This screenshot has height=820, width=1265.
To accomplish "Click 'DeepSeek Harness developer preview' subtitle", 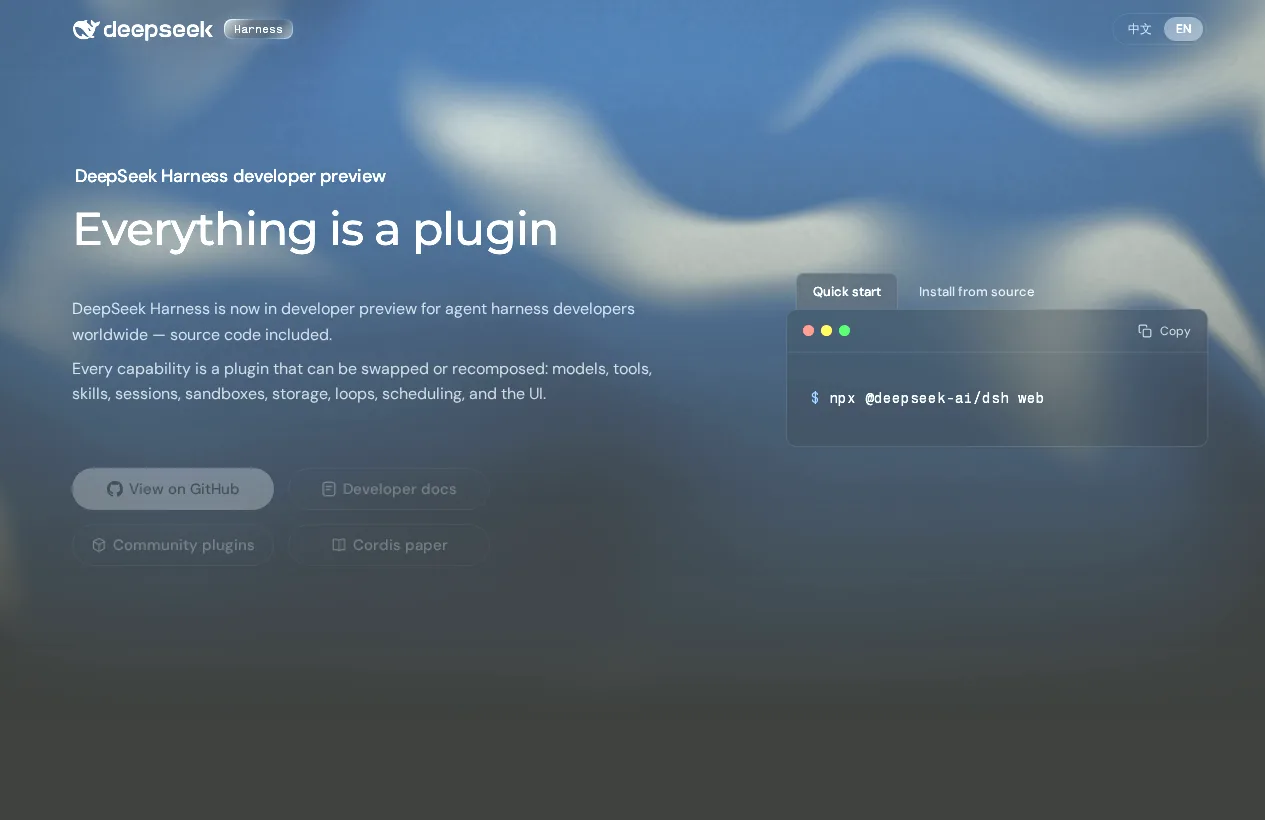I will coord(230,176).
